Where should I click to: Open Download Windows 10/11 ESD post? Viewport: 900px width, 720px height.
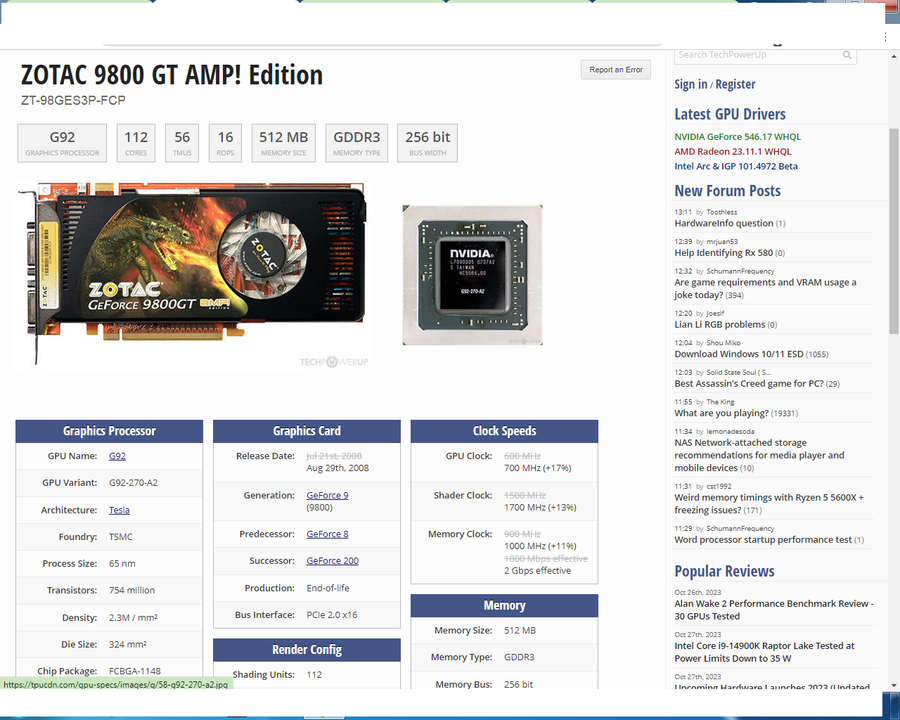(x=739, y=354)
